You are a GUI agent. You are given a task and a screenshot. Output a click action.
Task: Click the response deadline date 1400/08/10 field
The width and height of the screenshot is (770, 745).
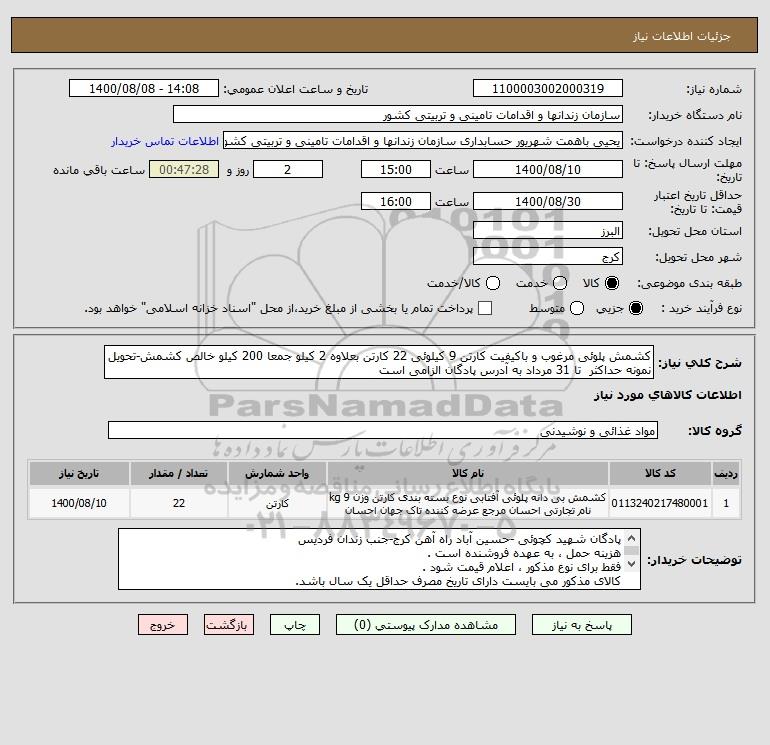[x=548, y=169]
